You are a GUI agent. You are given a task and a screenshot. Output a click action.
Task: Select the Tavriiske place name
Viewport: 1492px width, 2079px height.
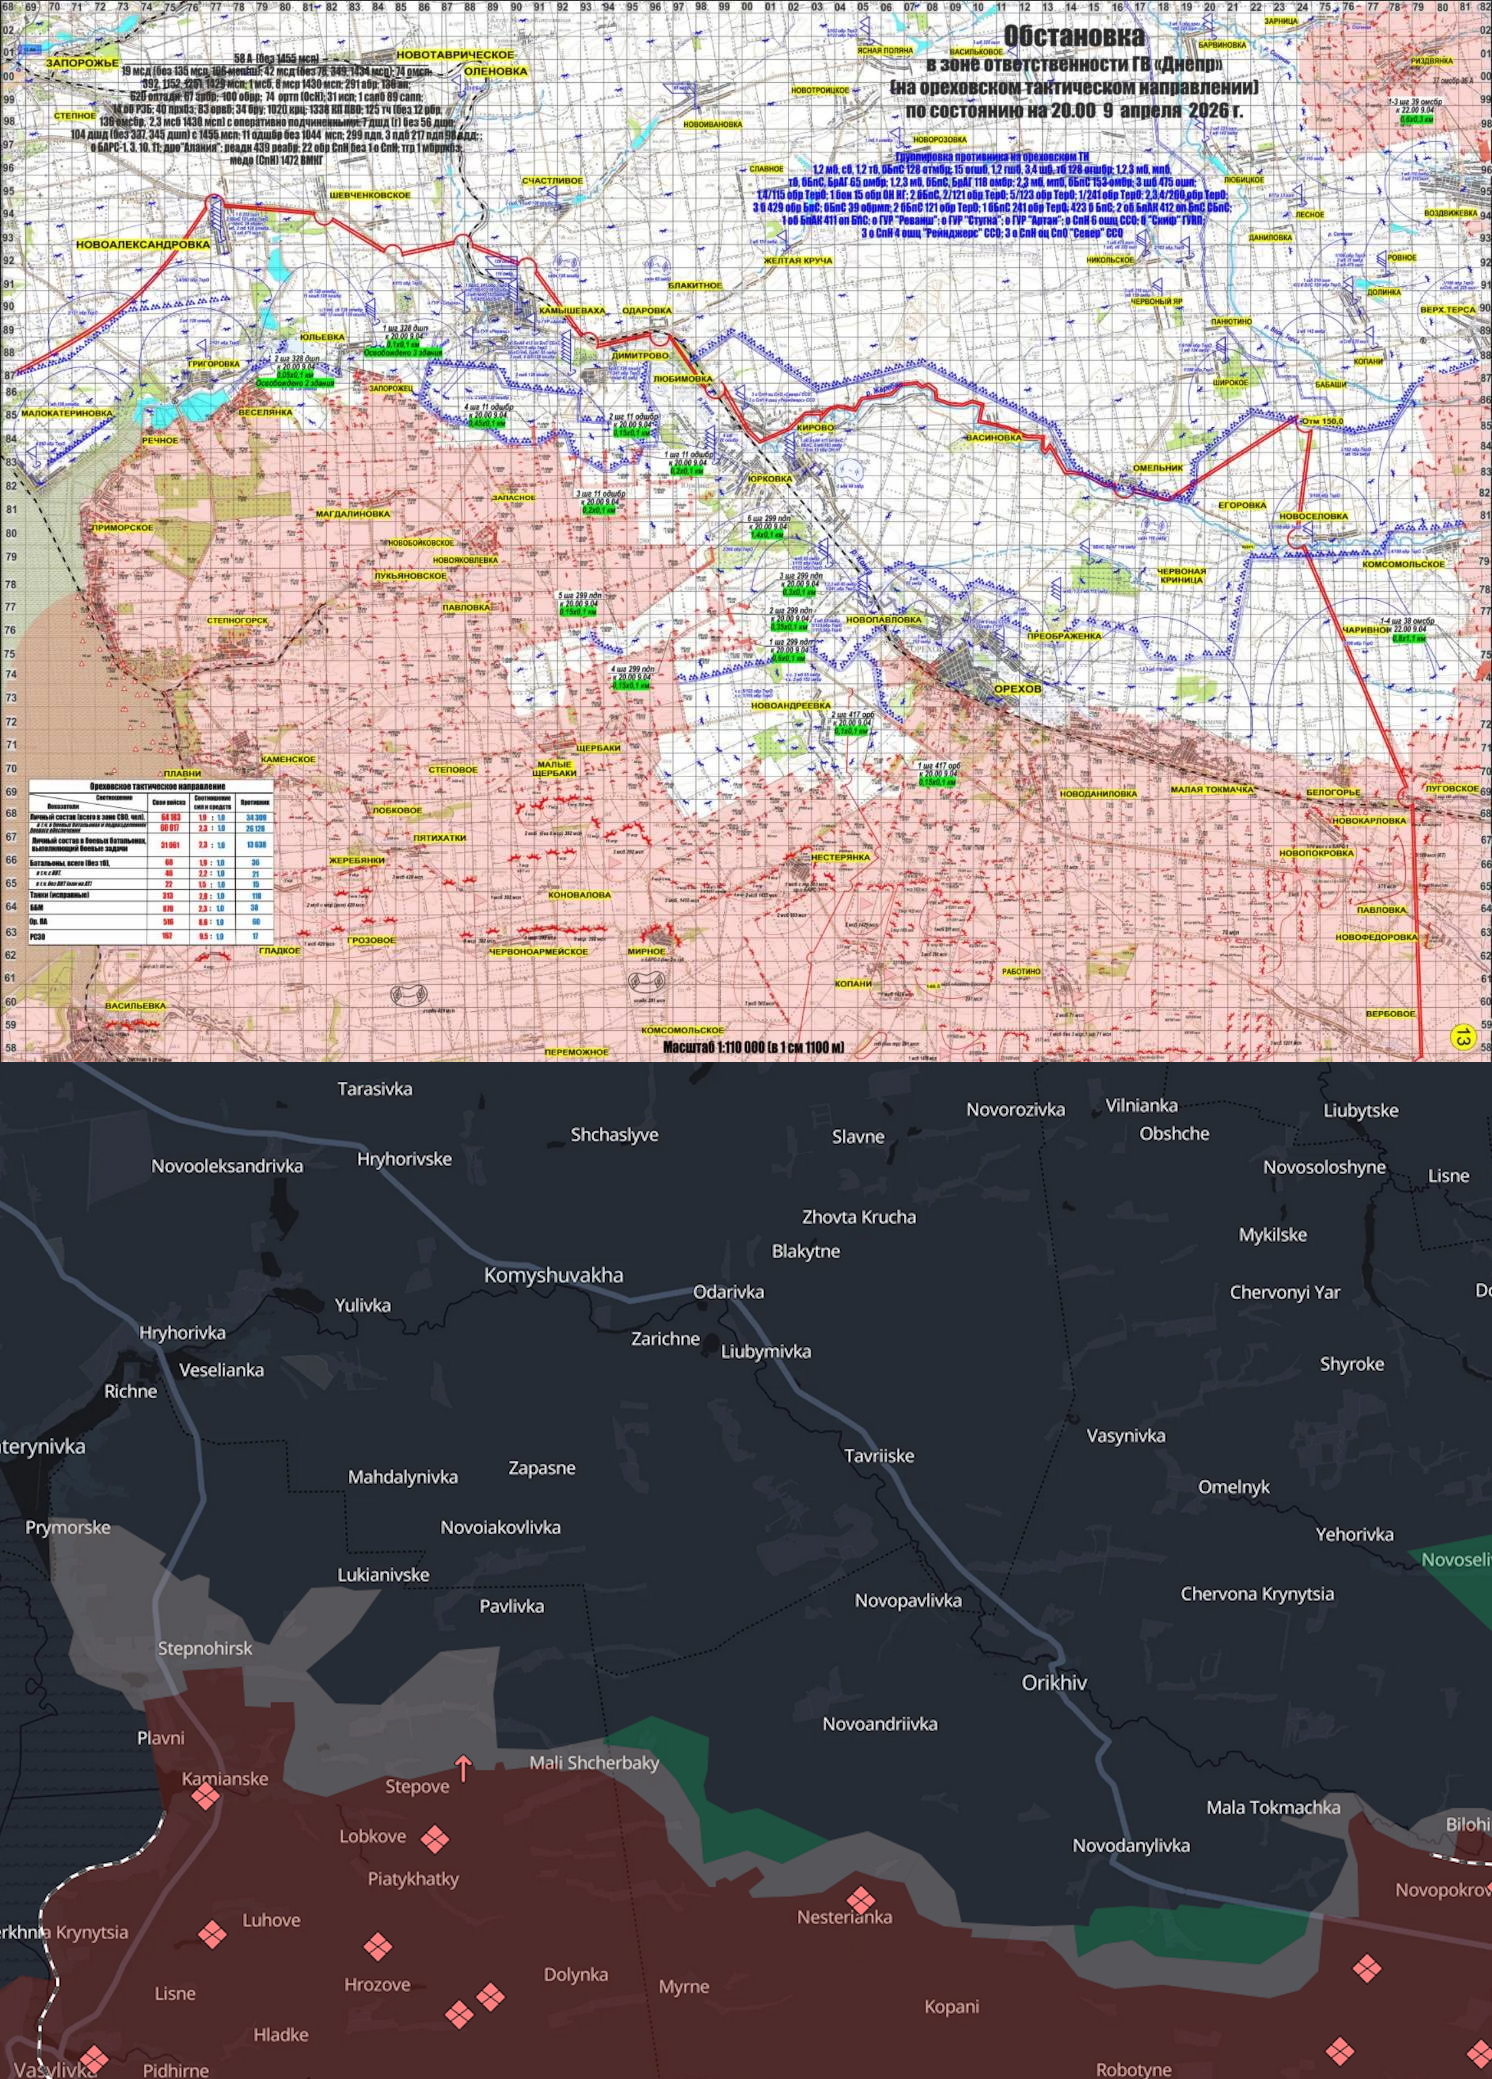point(879,1456)
